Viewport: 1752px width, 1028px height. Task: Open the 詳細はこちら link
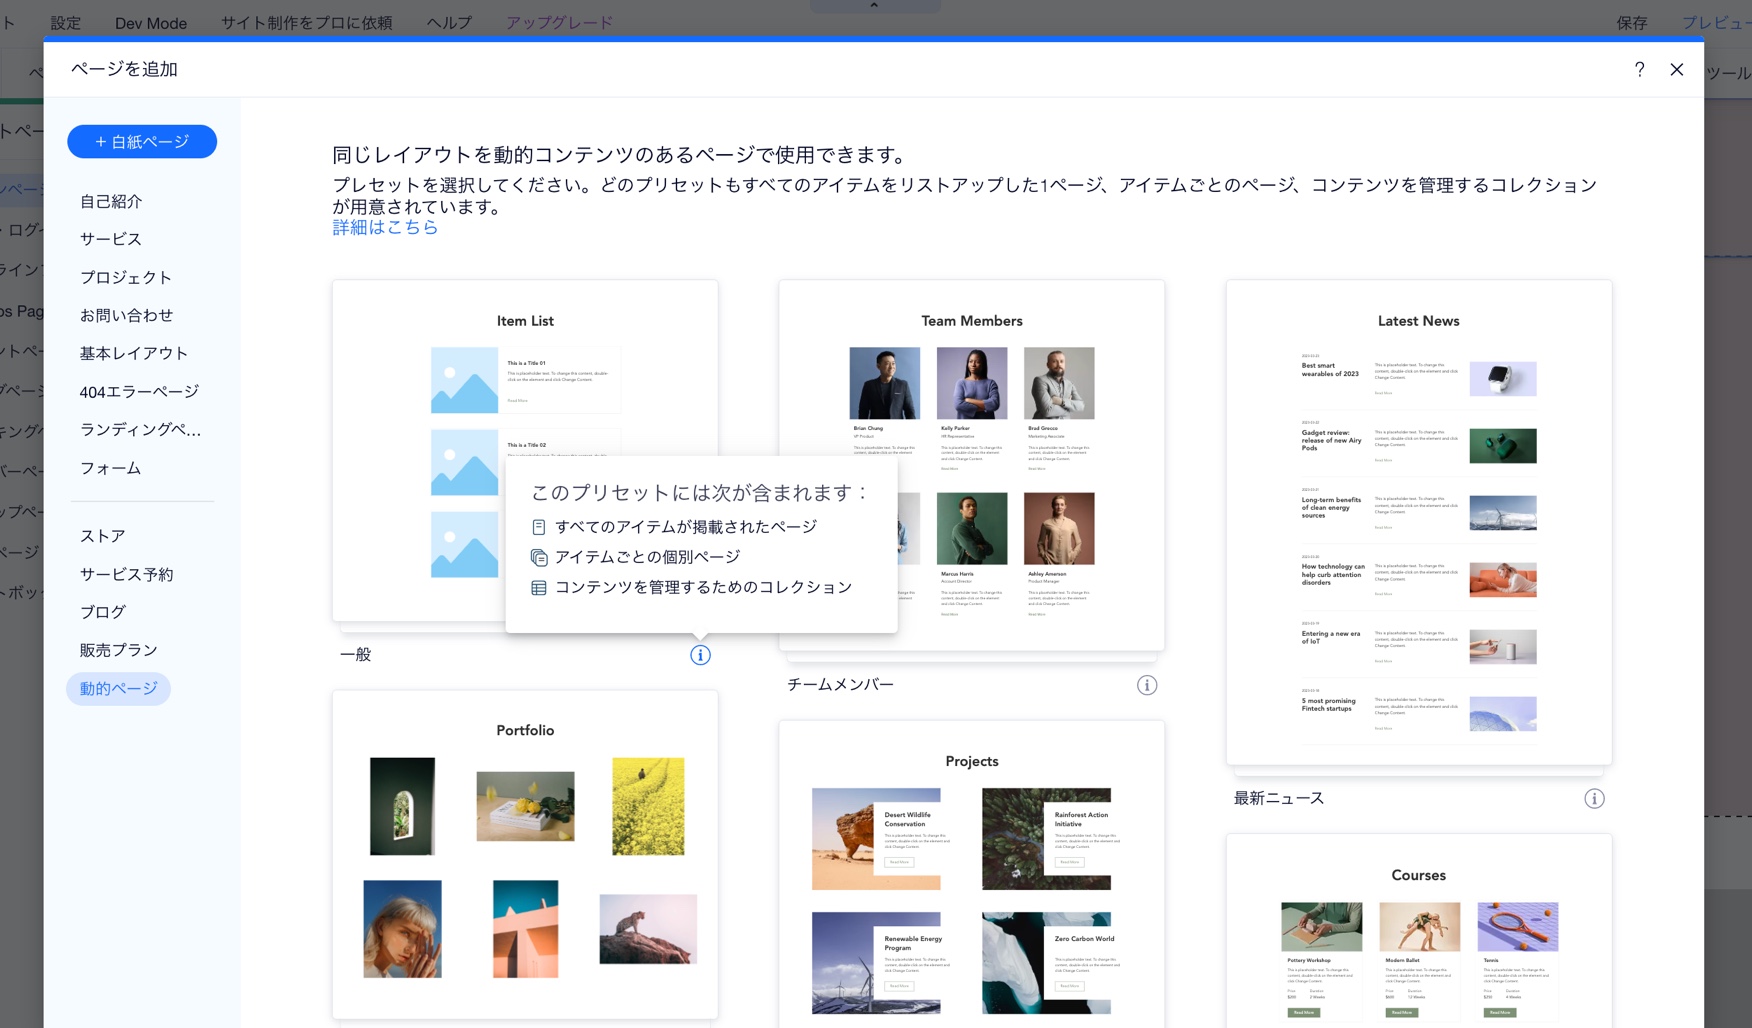(x=384, y=227)
